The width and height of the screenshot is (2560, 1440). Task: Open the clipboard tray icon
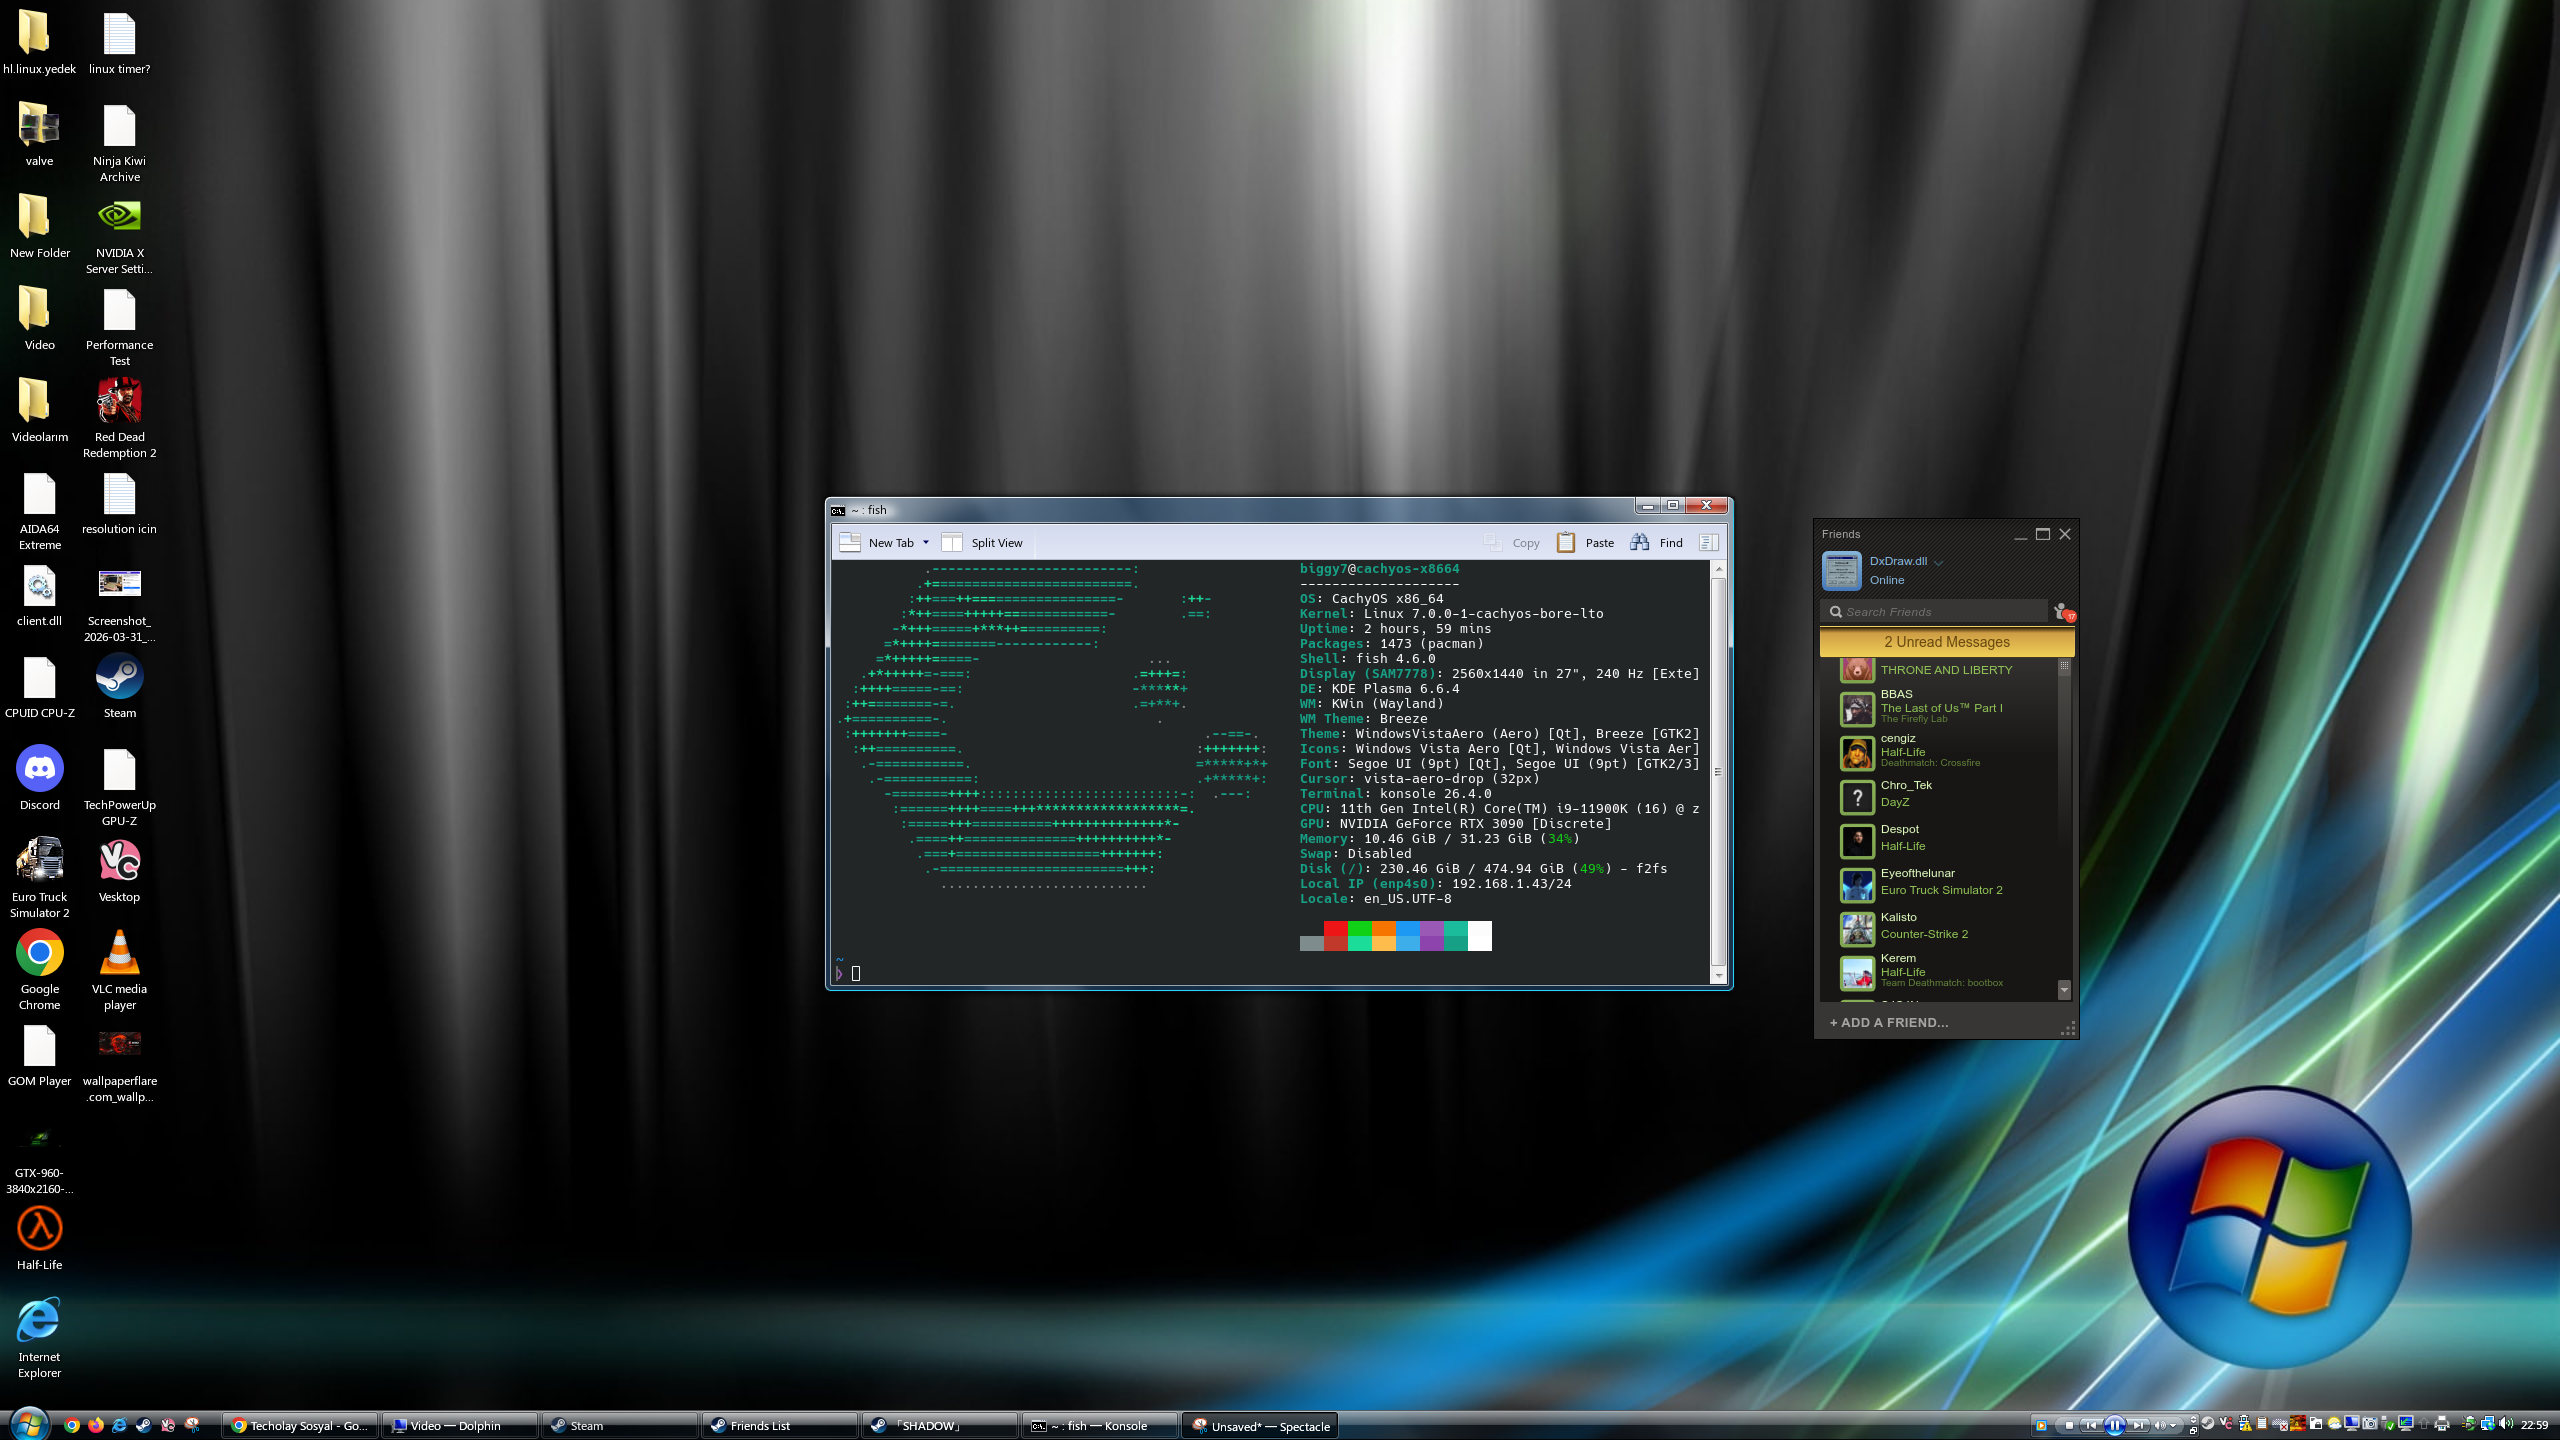point(2262,1424)
